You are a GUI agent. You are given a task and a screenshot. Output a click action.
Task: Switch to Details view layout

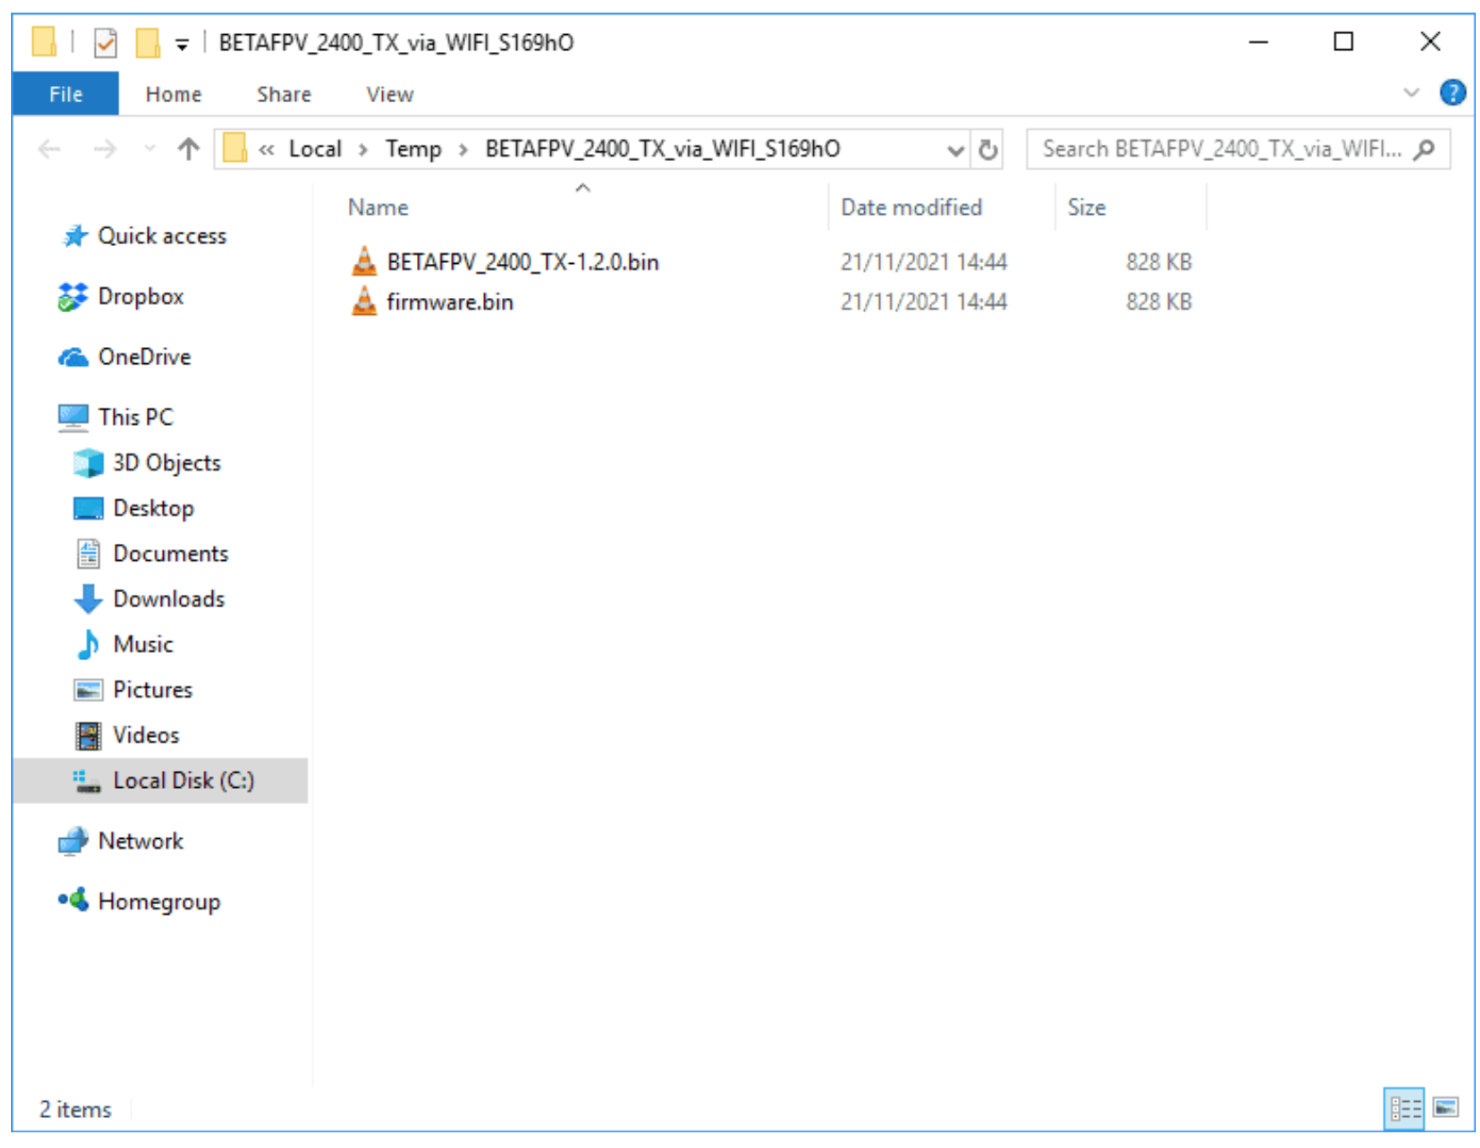[1404, 1108]
